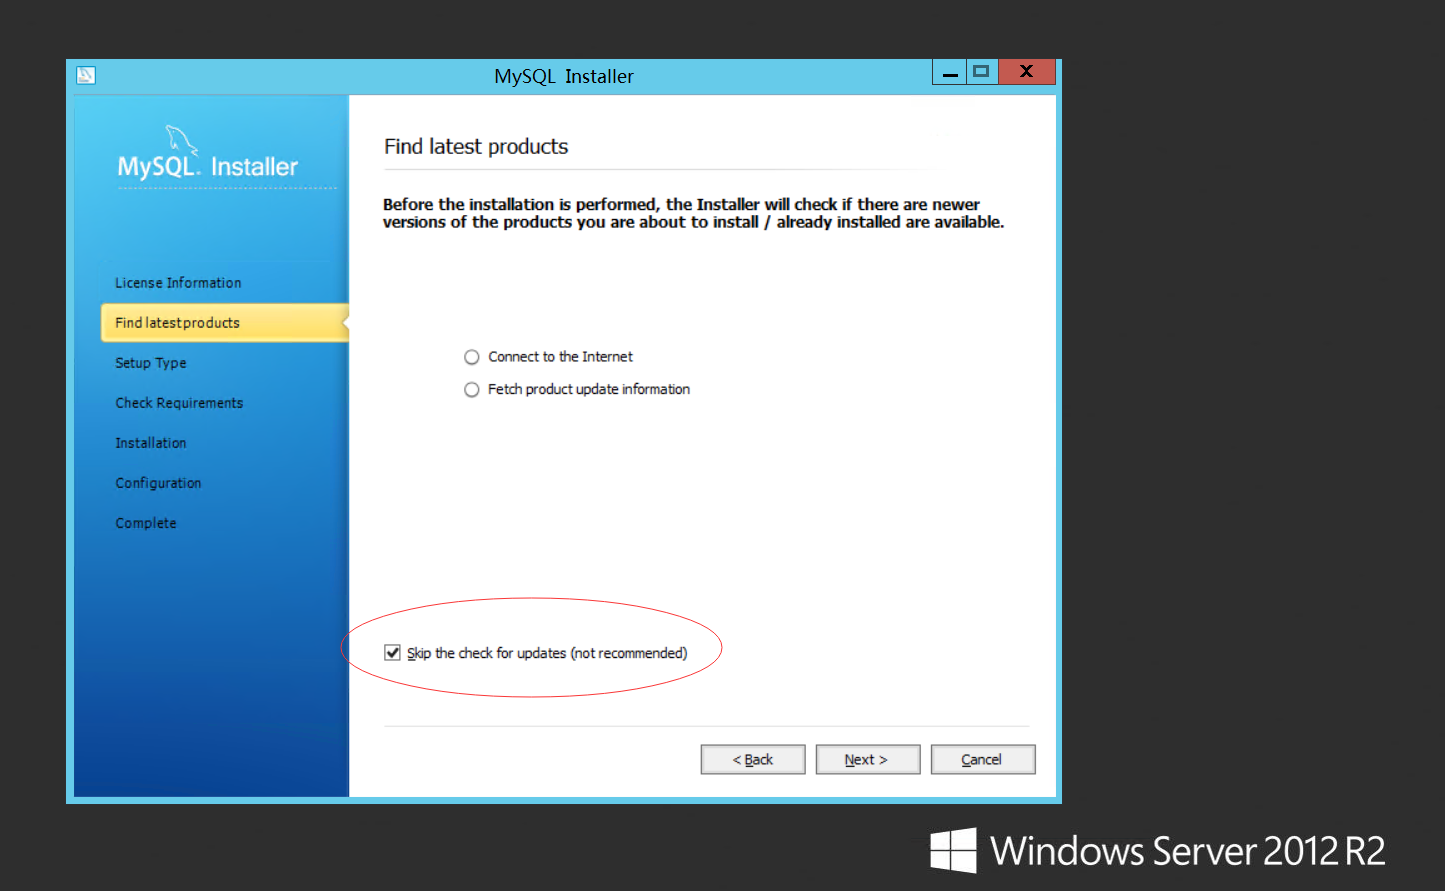This screenshot has width=1445, height=891.
Task: Proceed with the Next button
Action: 868,760
